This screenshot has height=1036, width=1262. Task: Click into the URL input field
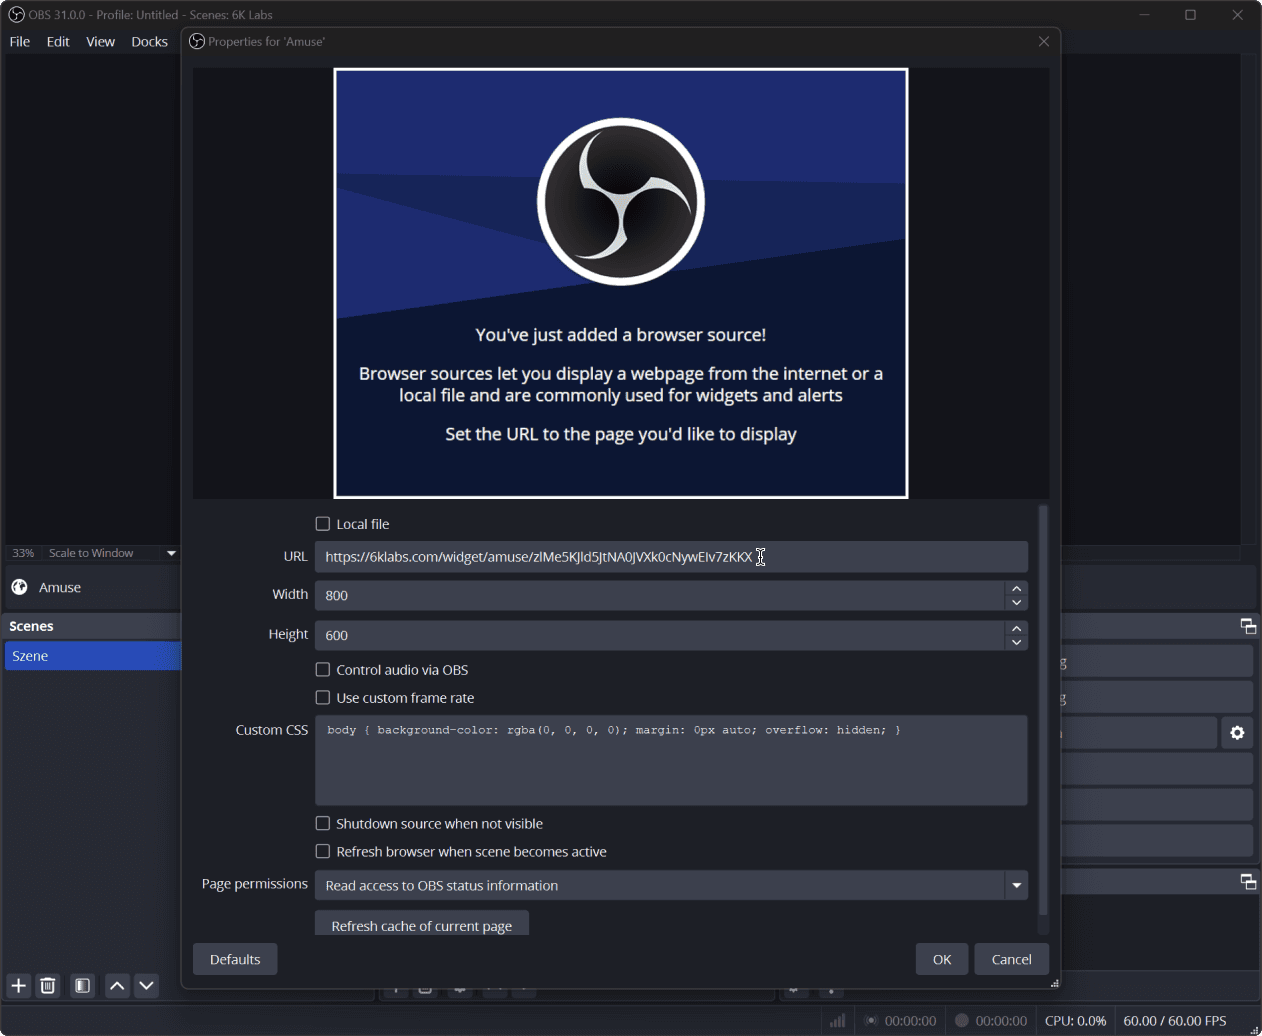(x=671, y=557)
